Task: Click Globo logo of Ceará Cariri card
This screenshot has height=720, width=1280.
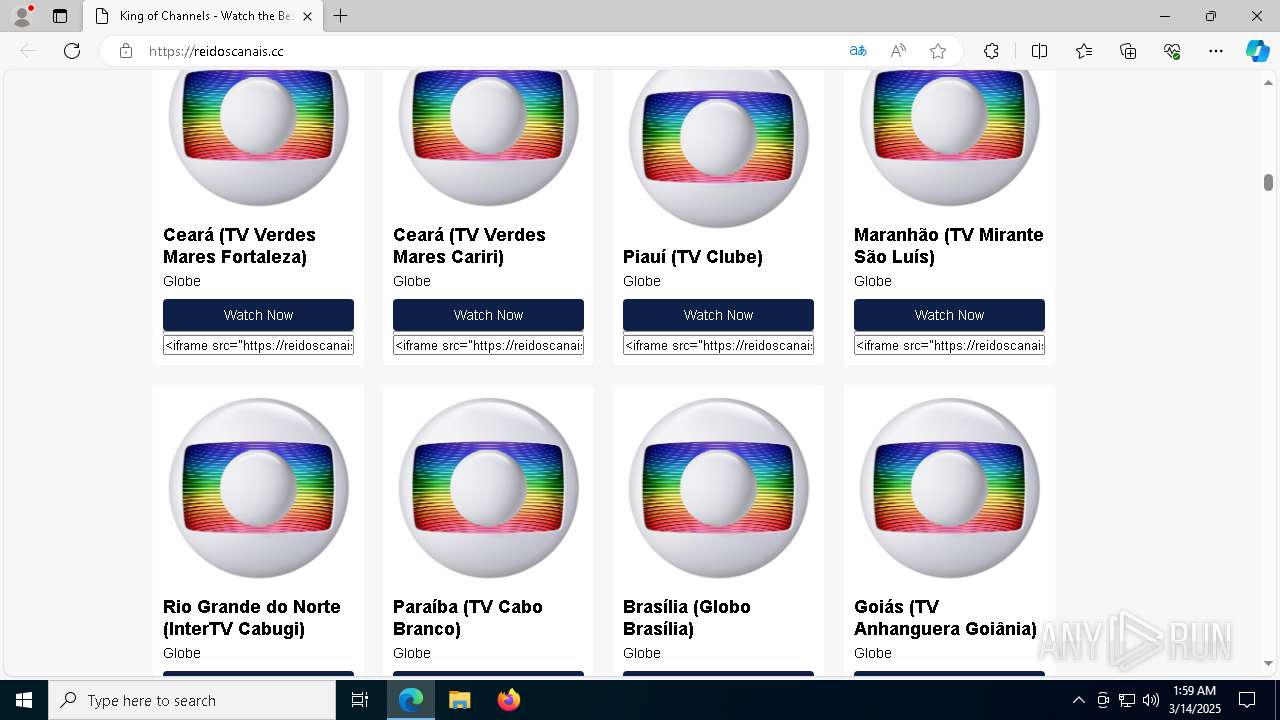Action: [488, 138]
